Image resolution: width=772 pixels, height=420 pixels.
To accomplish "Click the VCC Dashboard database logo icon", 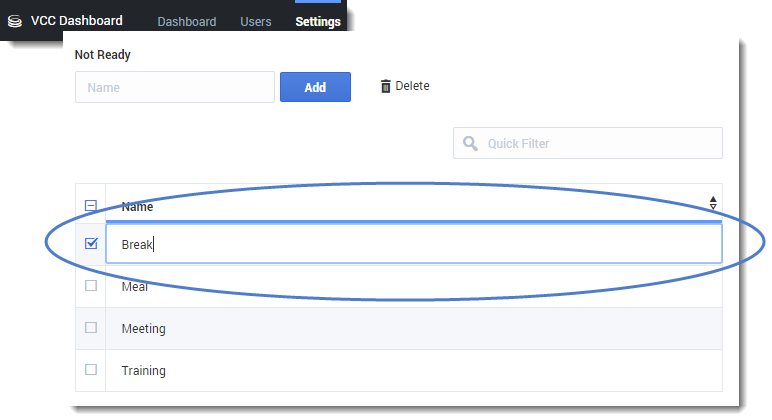I will tap(15, 20).
